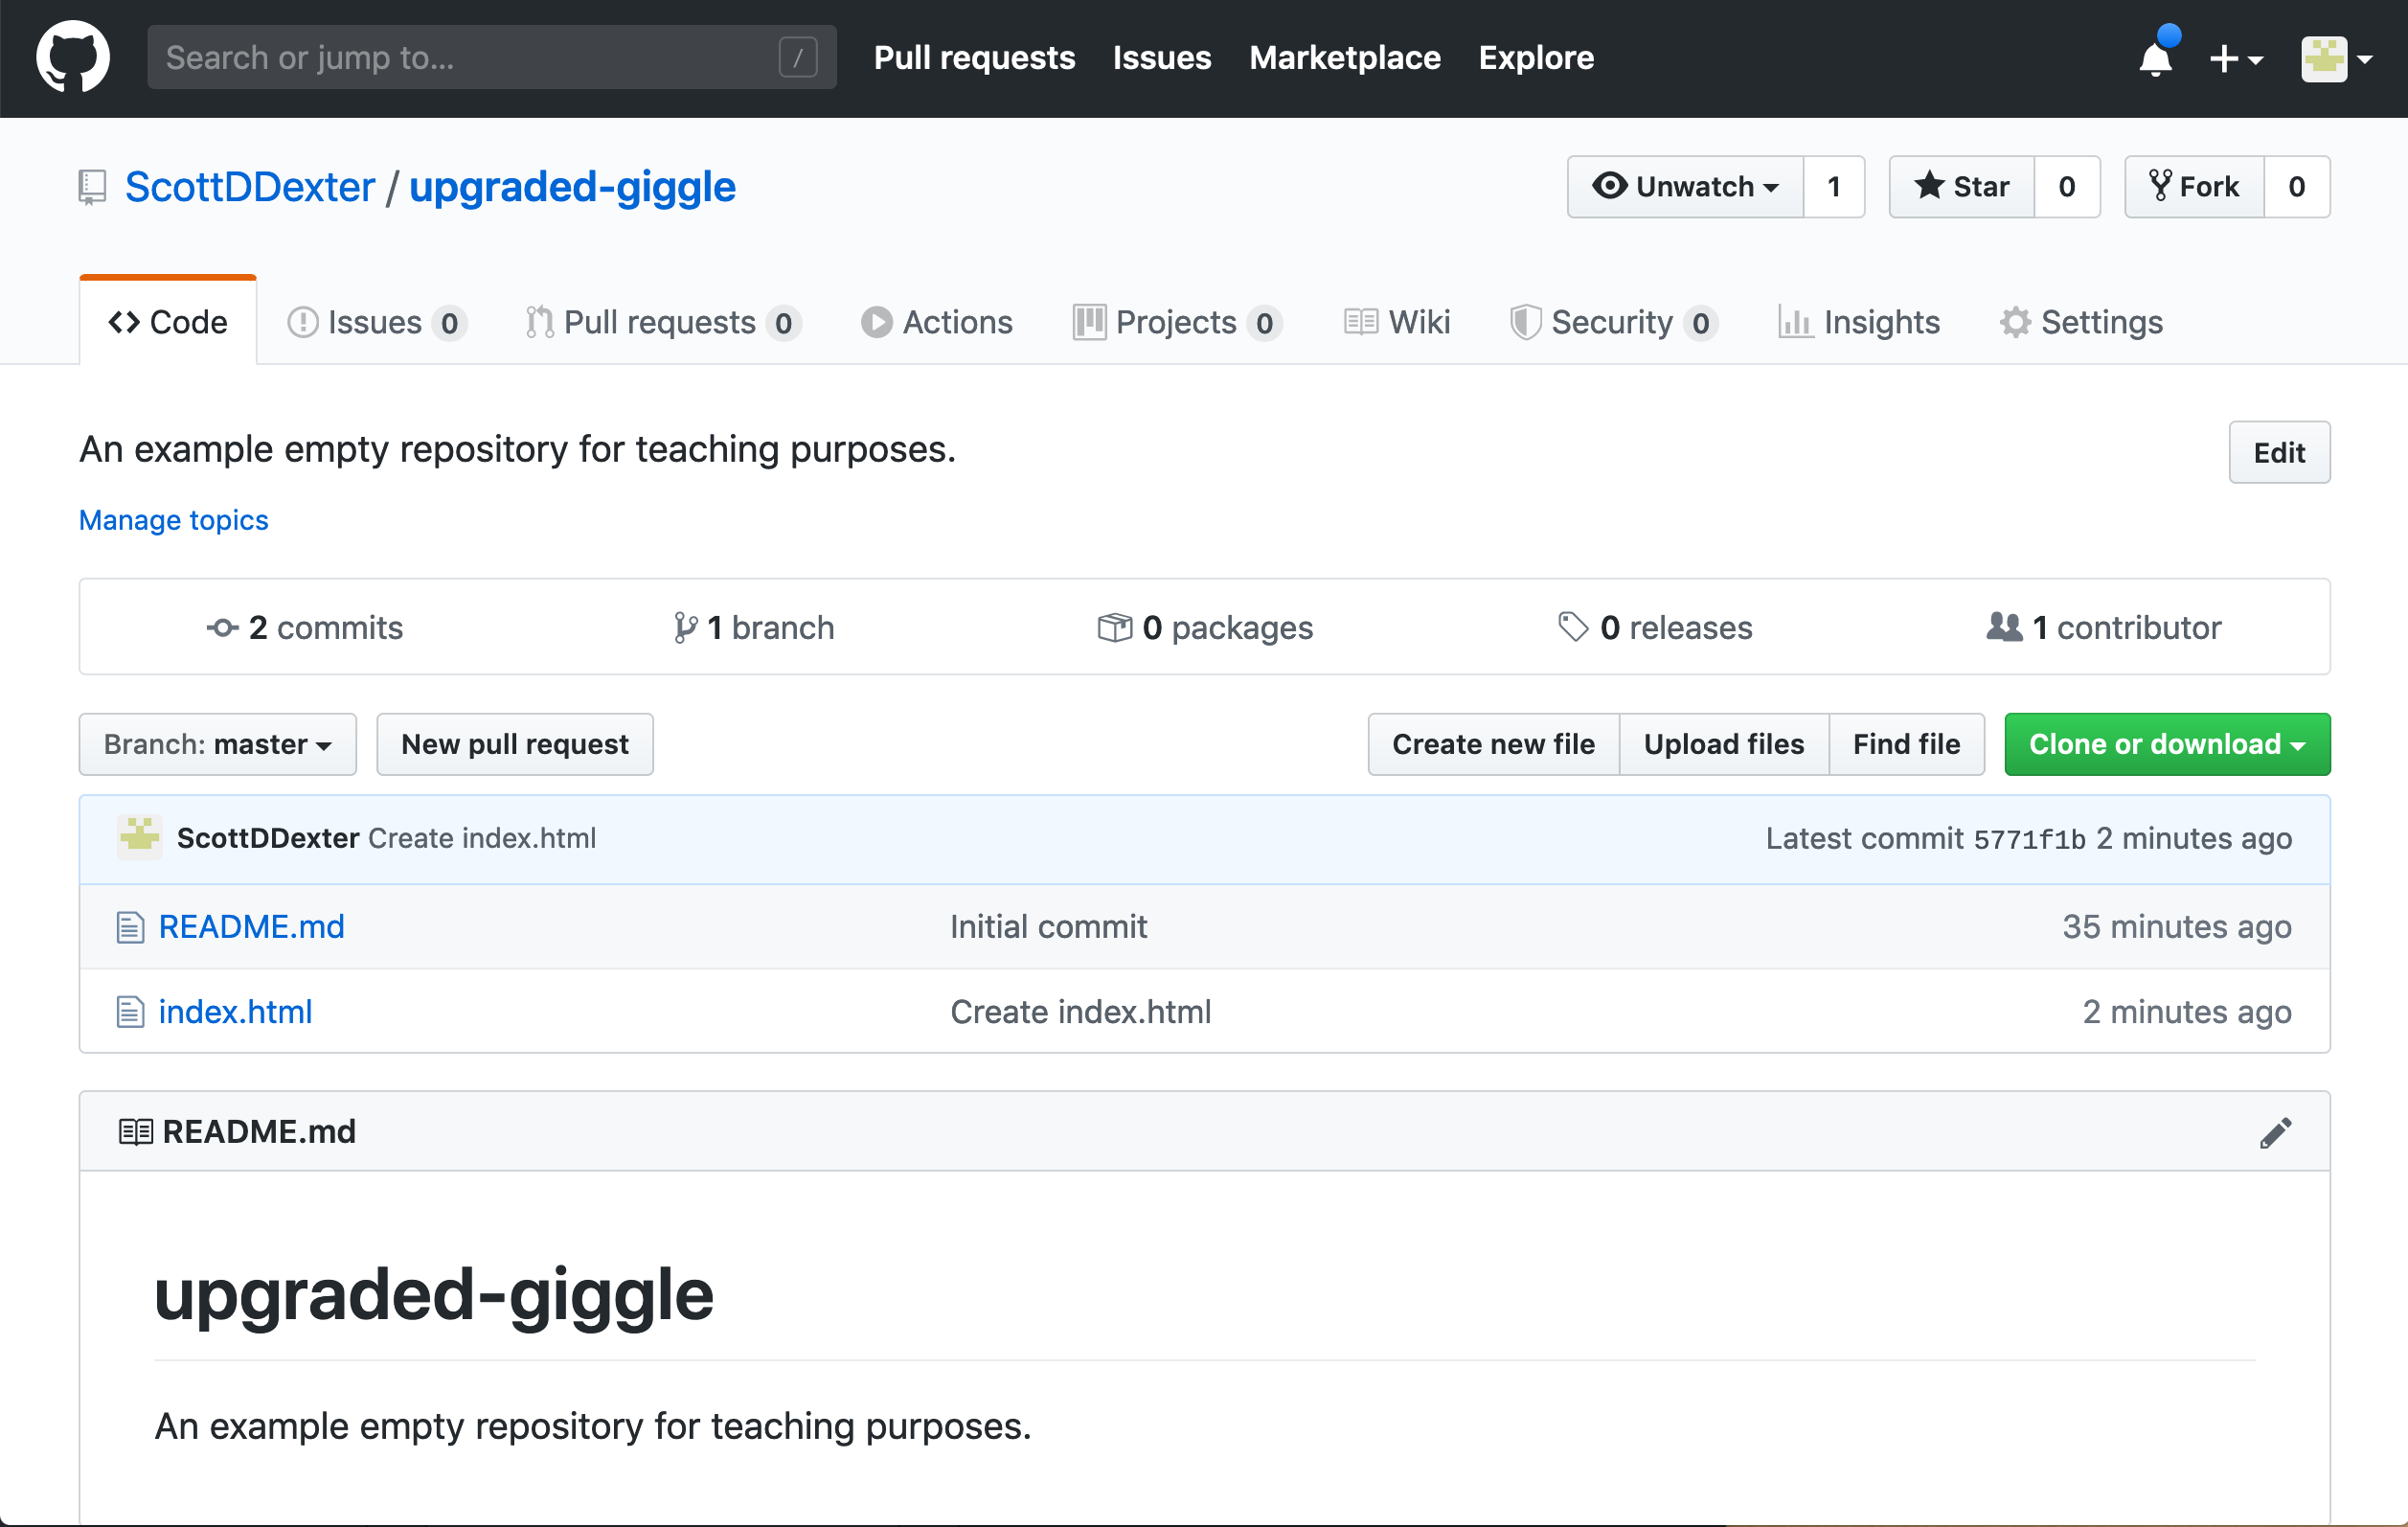This screenshot has width=2408, height=1527.
Task: View 1 branch
Action: tap(754, 628)
